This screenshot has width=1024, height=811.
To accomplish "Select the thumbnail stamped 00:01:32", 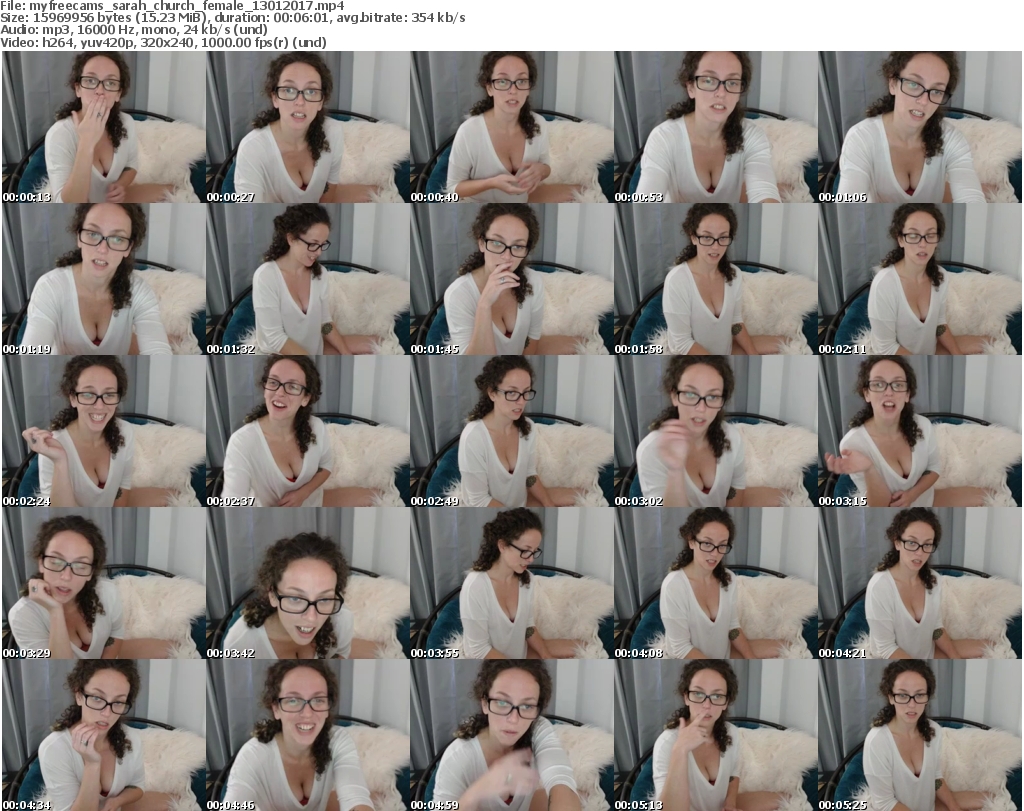I will point(308,279).
